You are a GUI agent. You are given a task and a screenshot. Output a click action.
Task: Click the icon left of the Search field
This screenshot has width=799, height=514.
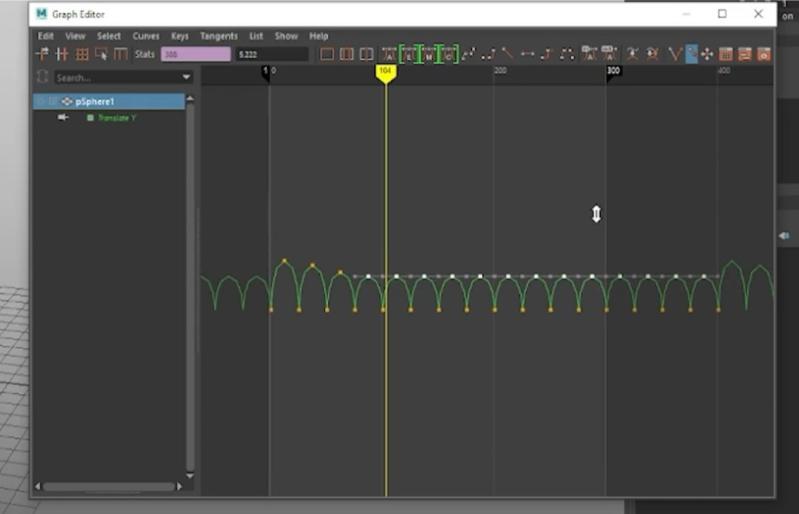(x=42, y=77)
